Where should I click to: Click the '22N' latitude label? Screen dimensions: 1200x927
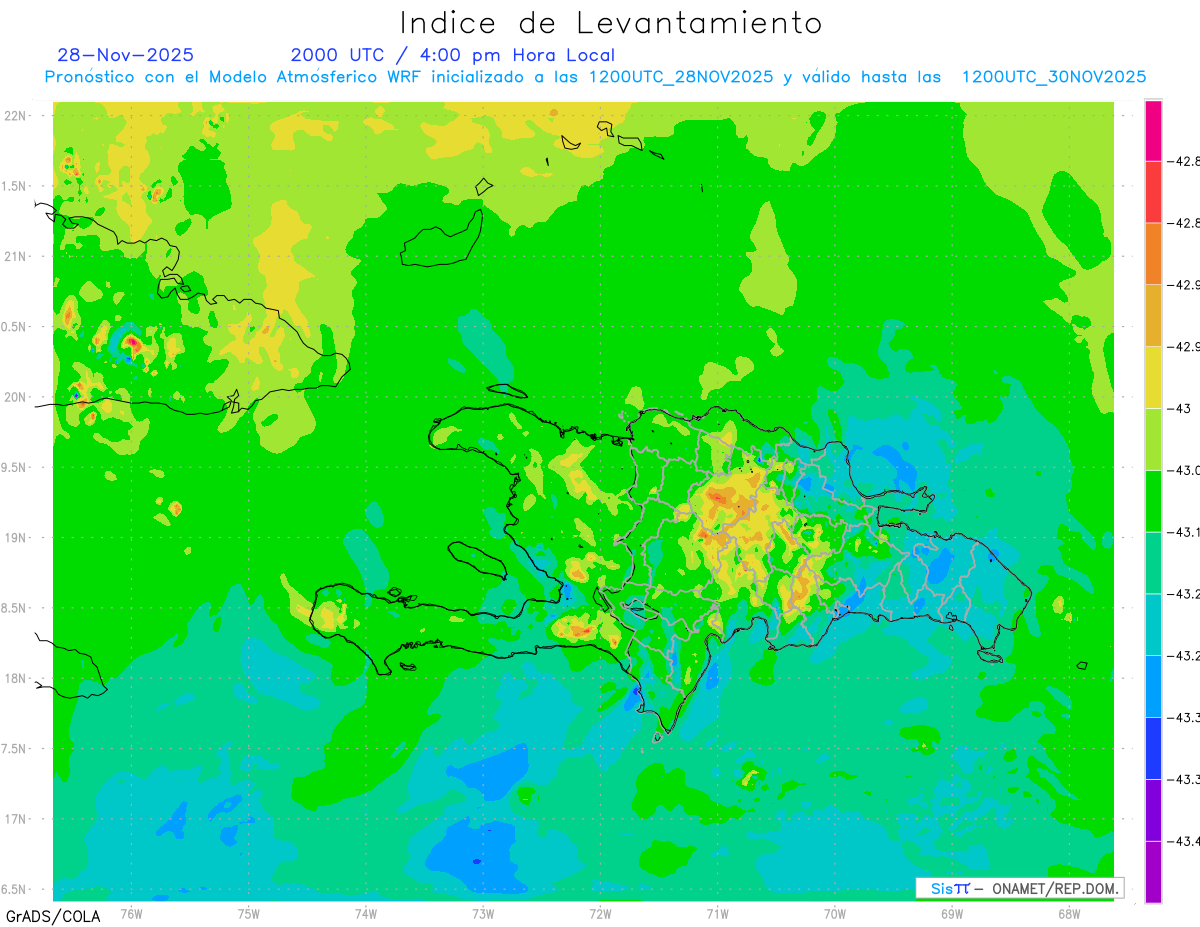pyautogui.click(x=14, y=115)
